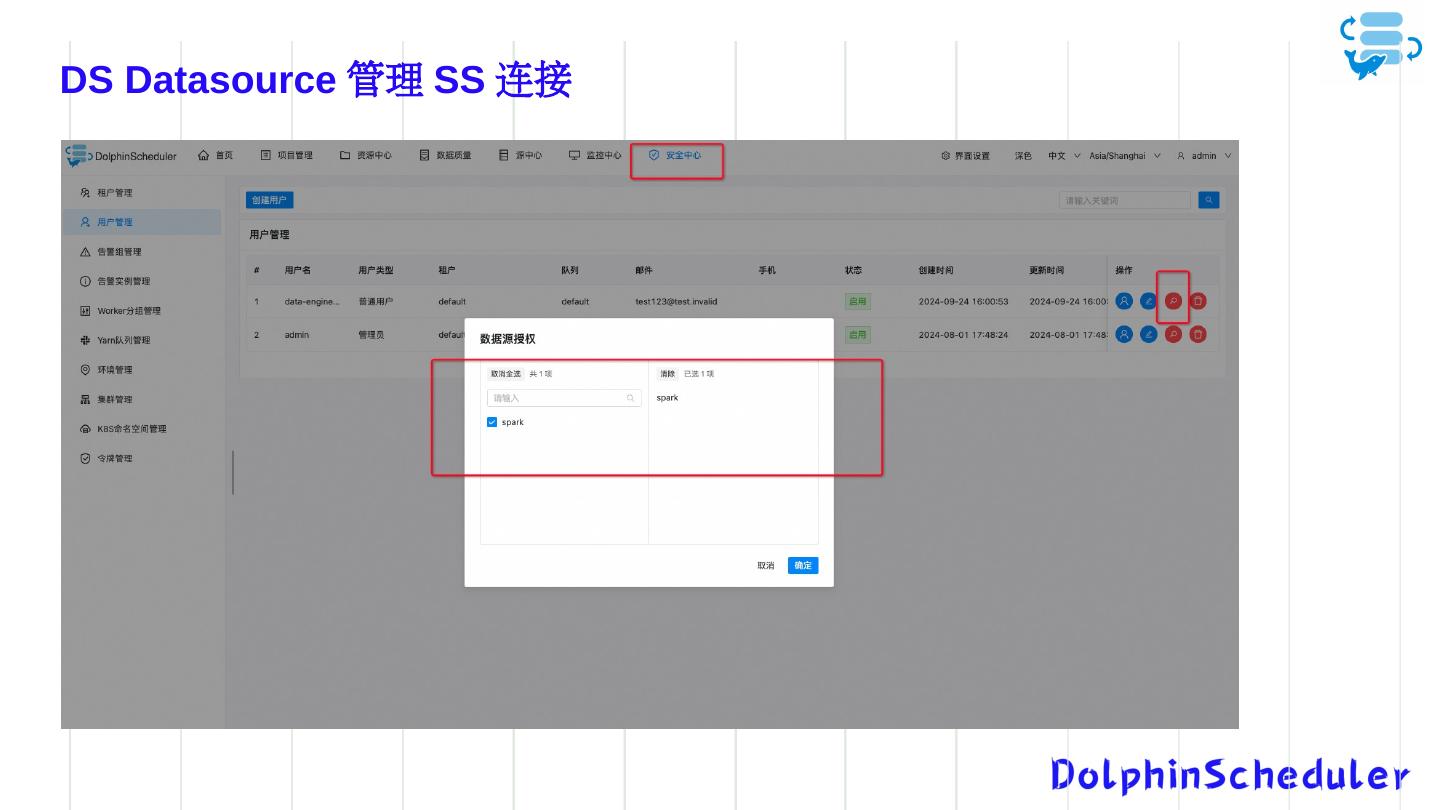Click 清除 clear selected button
This screenshot has width=1440, height=810.
pos(668,374)
